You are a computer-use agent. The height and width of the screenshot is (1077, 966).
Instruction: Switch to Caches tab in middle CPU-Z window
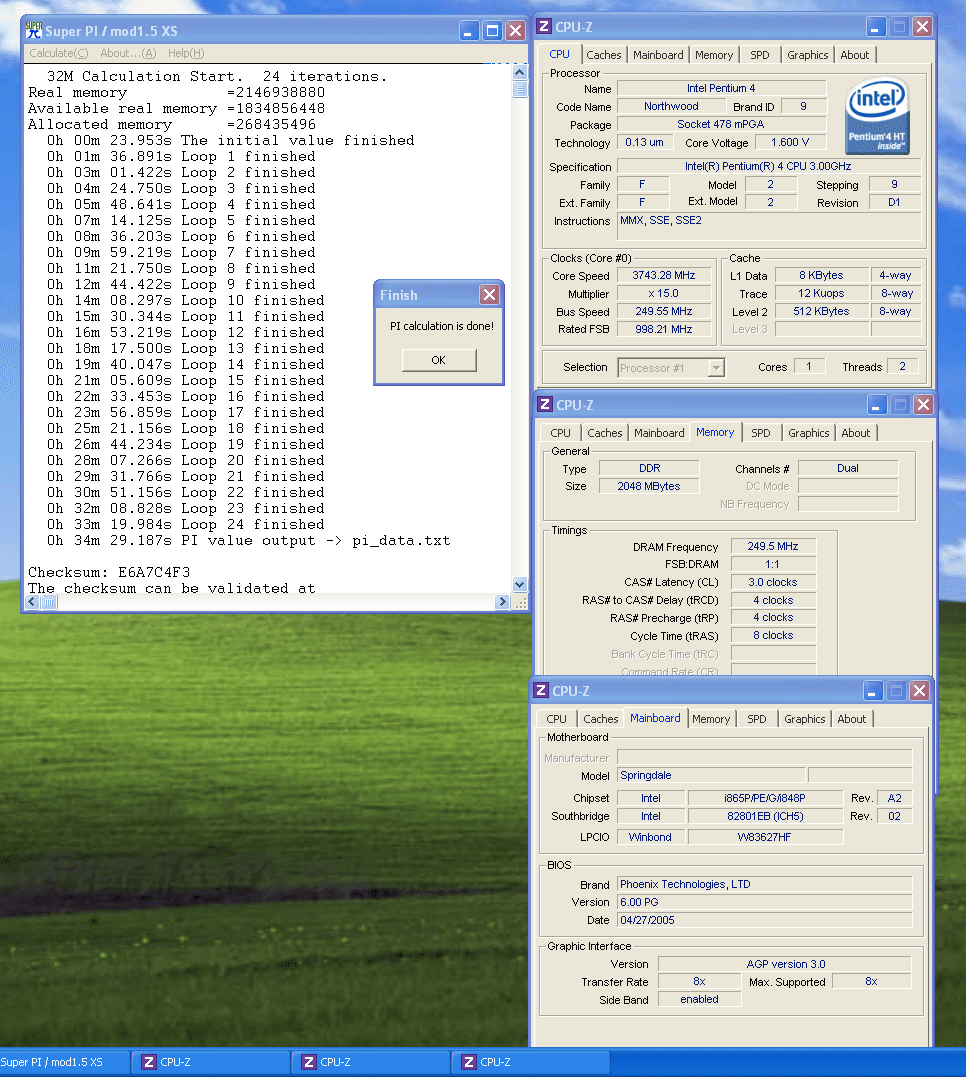pyautogui.click(x=605, y=433)
